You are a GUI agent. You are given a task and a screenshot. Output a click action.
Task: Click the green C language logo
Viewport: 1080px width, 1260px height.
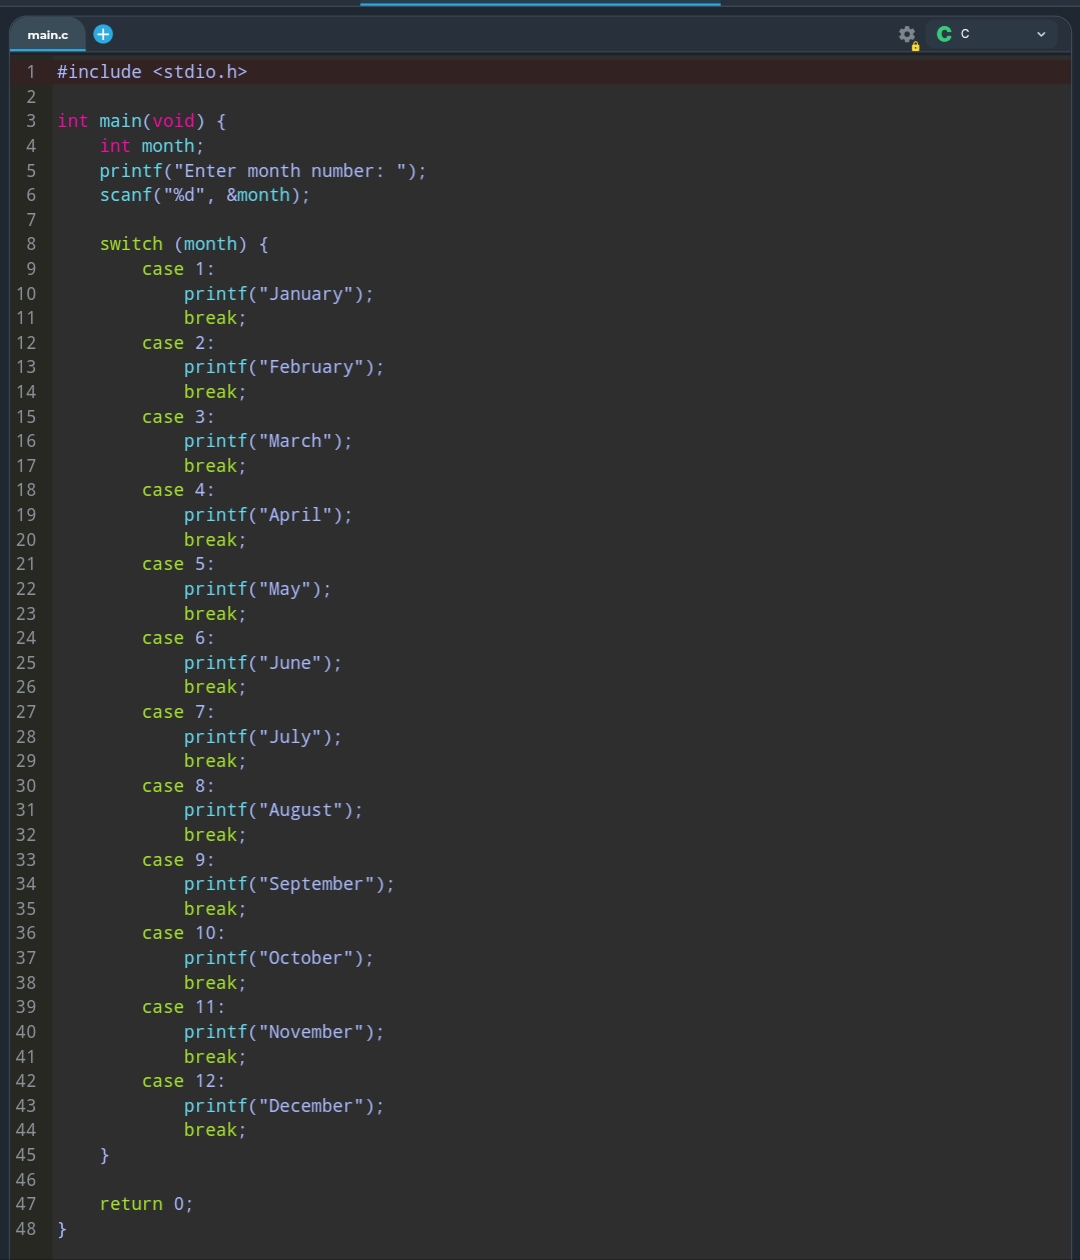coord(944,34)
